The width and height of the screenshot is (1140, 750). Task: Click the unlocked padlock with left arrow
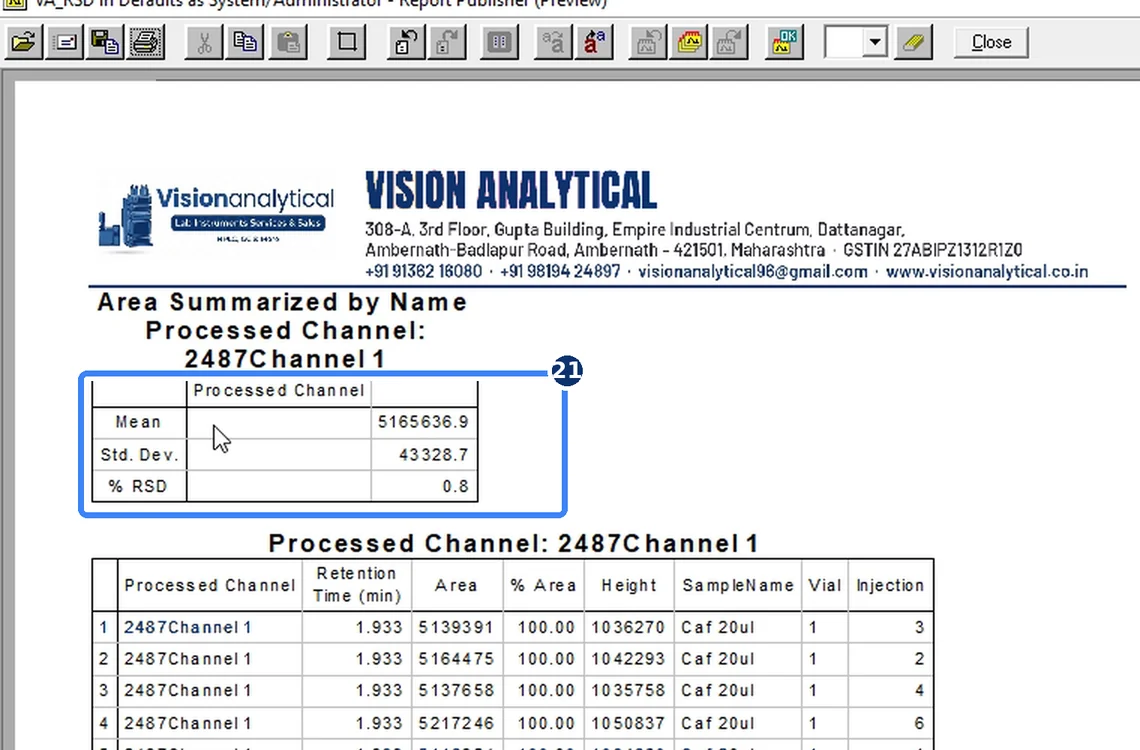(x=405, y=42)
